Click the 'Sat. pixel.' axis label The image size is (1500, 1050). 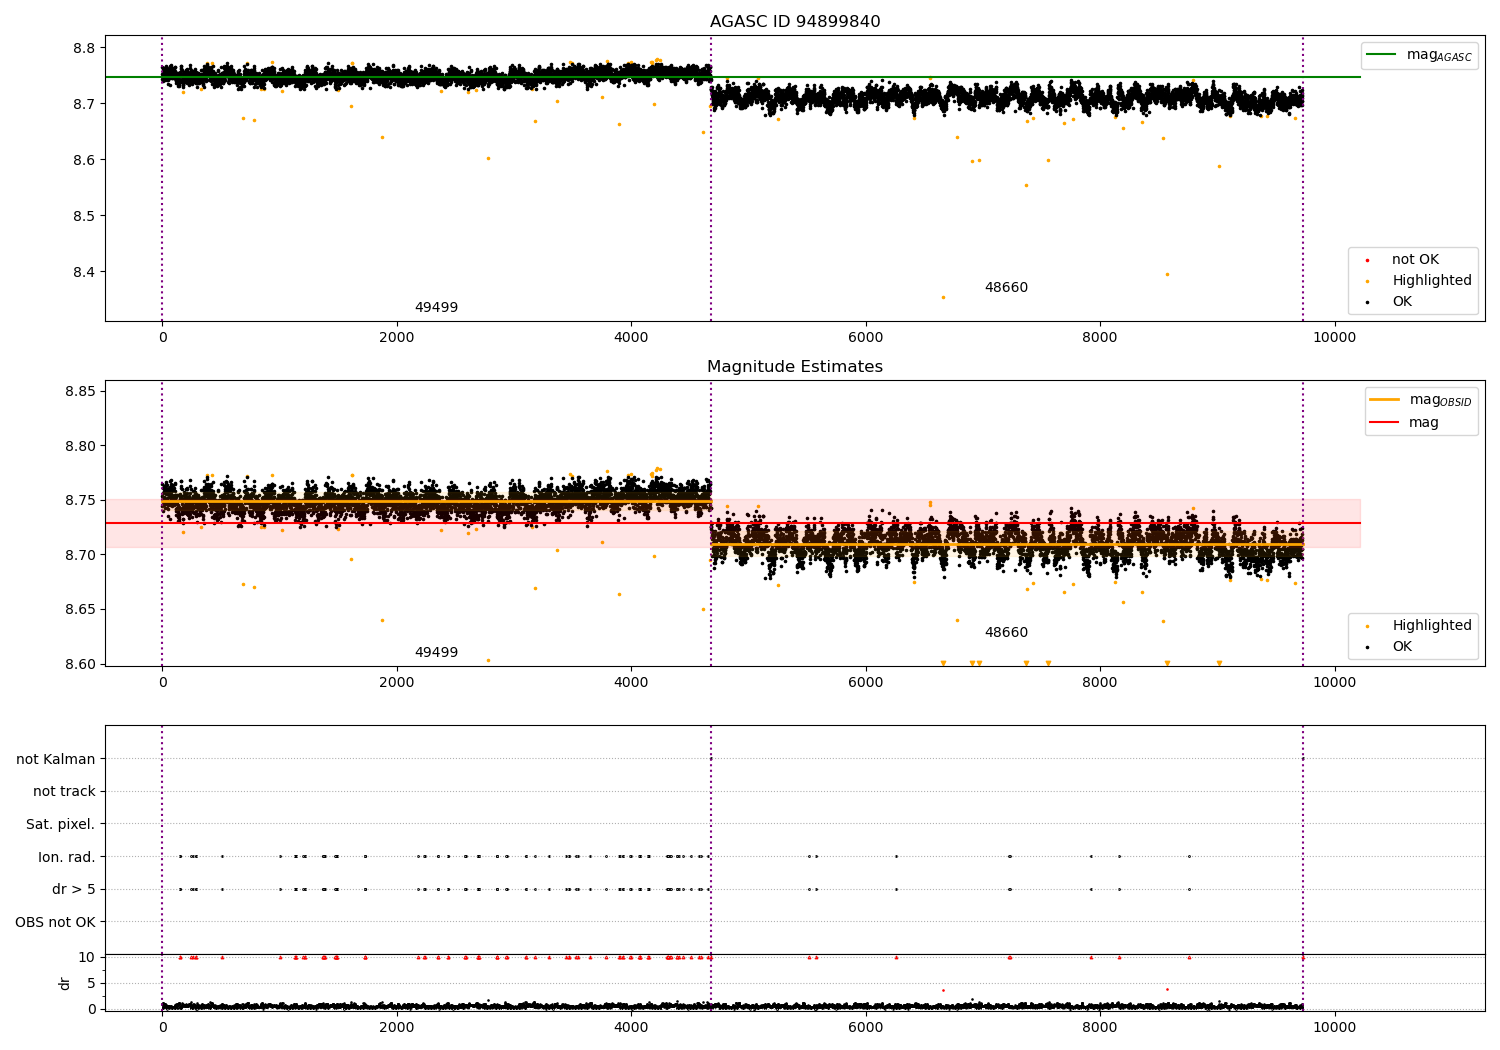60,824
